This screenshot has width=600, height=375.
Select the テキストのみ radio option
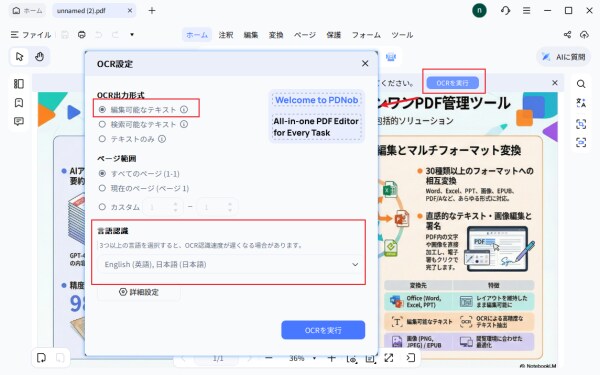[x=102, y=139]
